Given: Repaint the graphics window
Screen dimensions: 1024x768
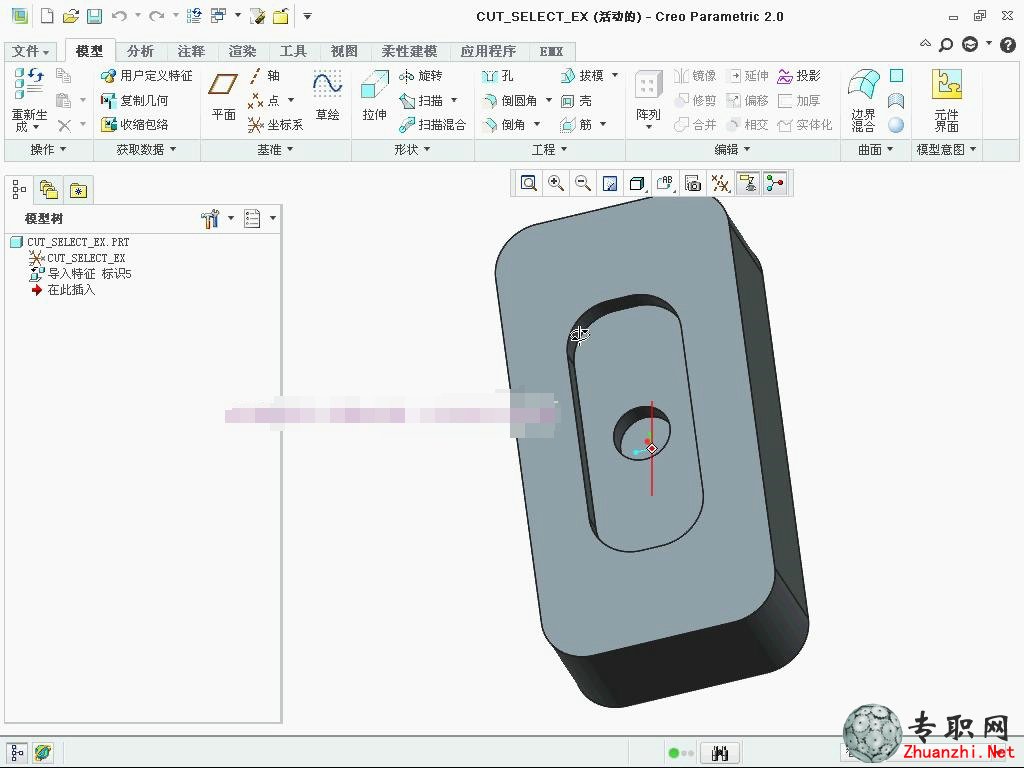Looking at the screenshot, I should (x=610, y=184).
